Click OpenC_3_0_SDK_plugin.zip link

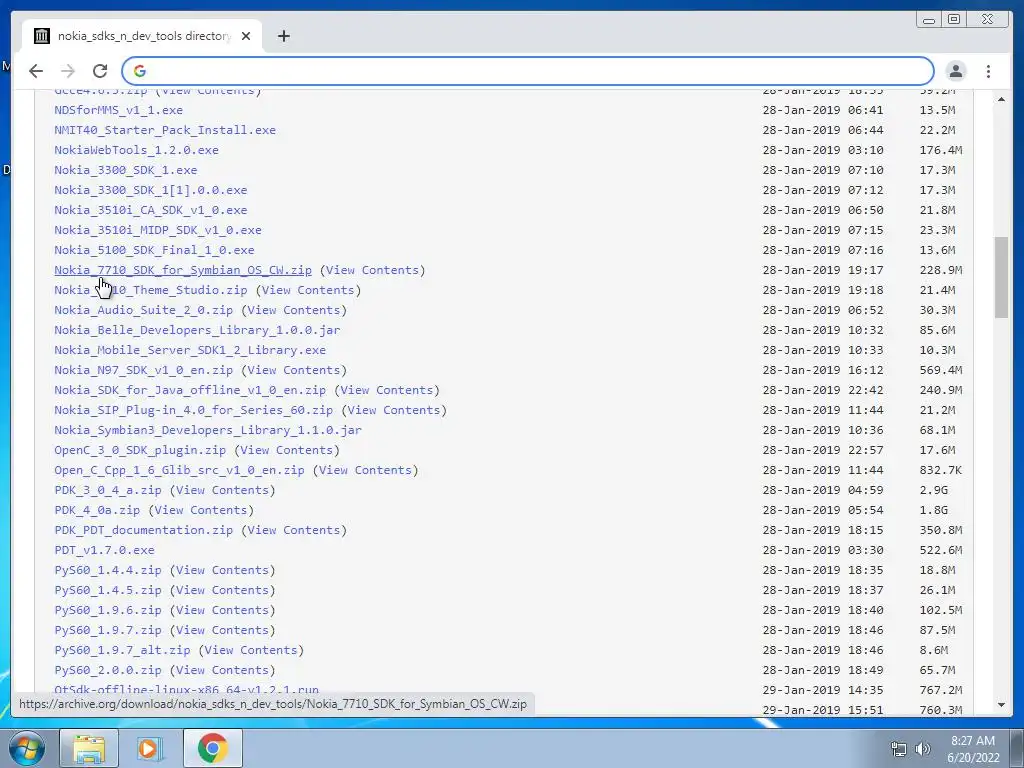140,451
